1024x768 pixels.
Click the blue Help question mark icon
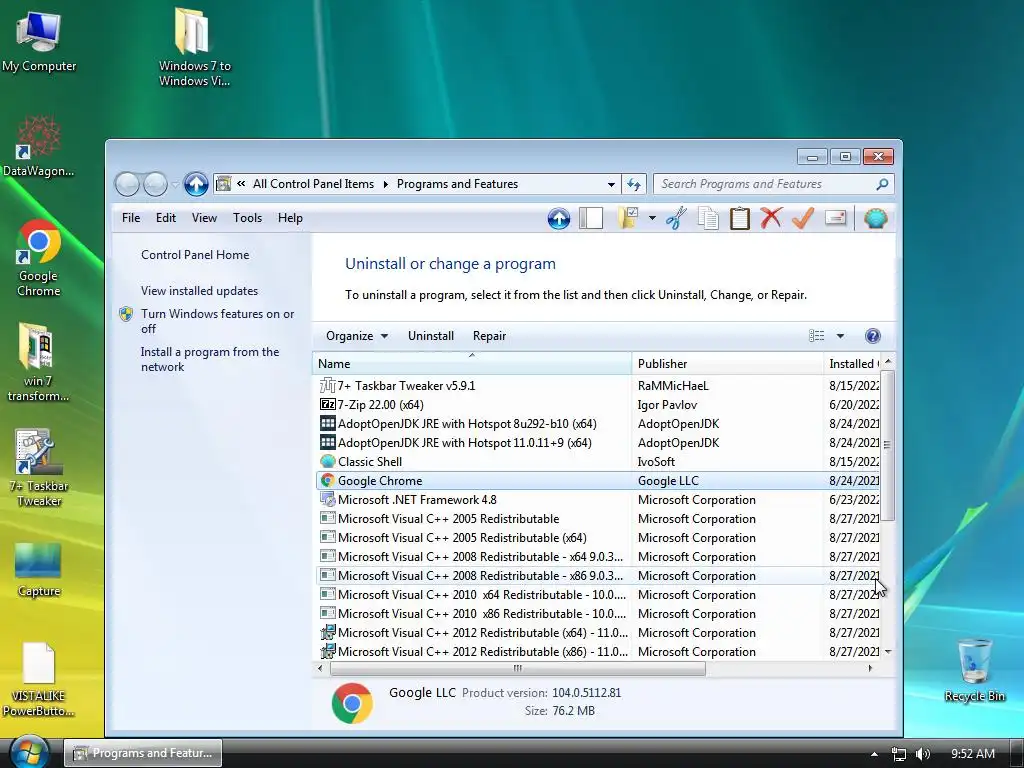872,336
